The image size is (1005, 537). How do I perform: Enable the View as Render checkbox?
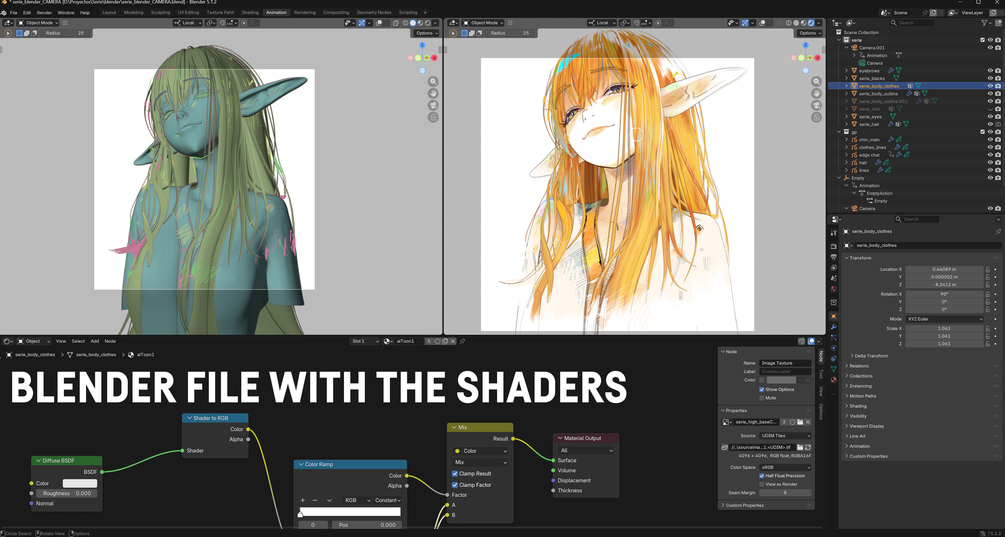click(761, 484)
